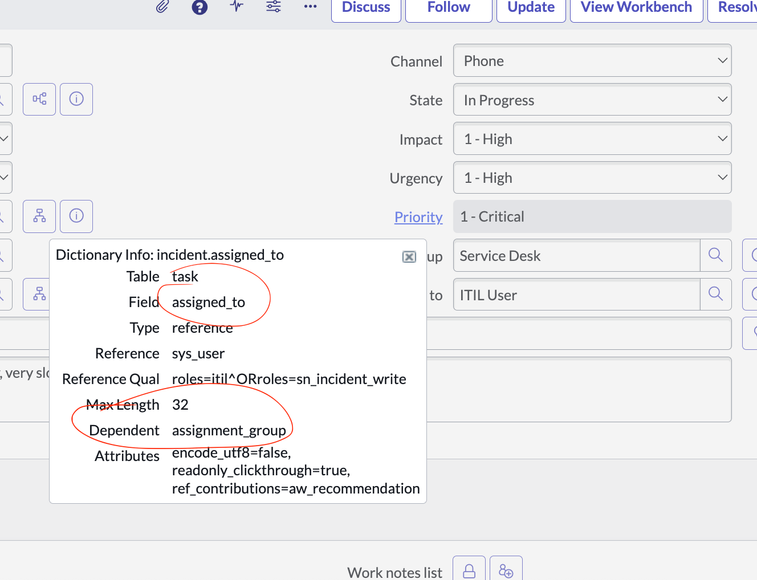The width and height of the screenshot is (757, 580).
Task: Click the add me icon for Work notes list
Action: [x=506, y=571]
